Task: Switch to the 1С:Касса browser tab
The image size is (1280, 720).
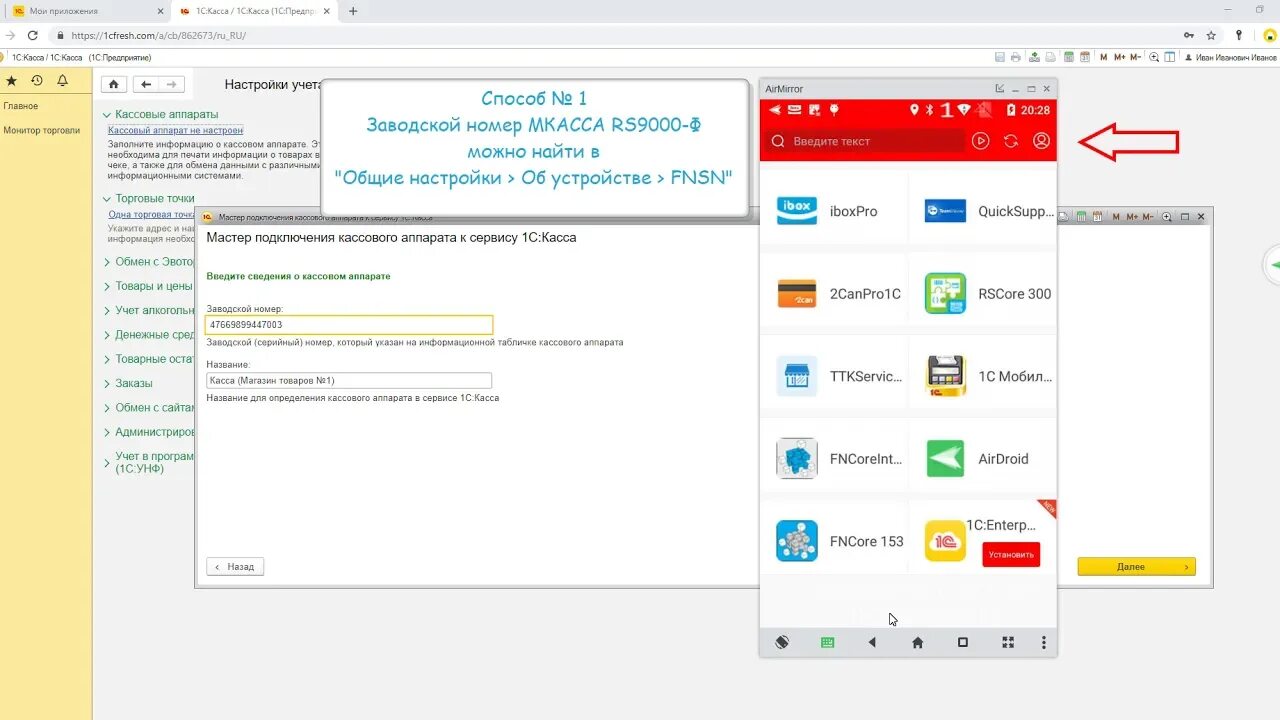Action: (x=253, y=11)
